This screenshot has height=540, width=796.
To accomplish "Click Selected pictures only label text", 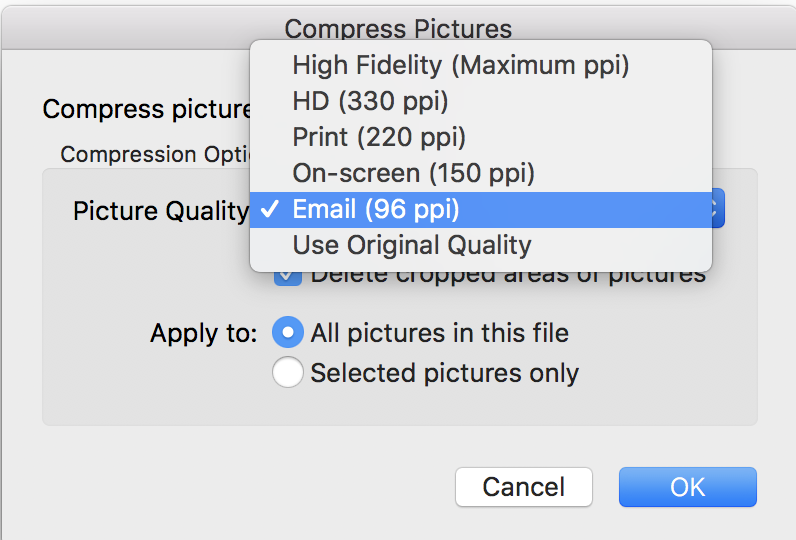I will click(444, 373).
